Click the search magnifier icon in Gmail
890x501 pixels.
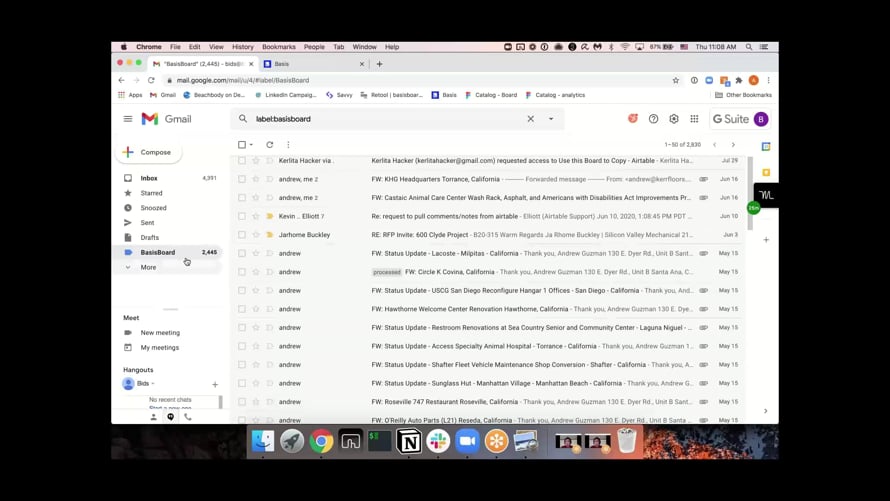243,119
